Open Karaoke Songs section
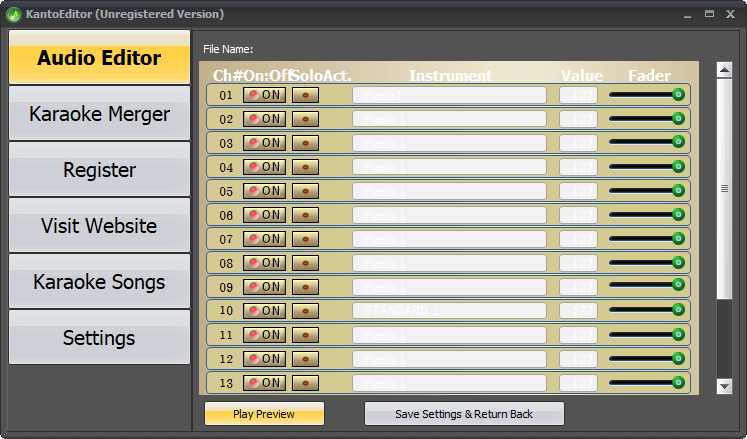Viewport: 747px width, 439px height. (x=100, y=281)
